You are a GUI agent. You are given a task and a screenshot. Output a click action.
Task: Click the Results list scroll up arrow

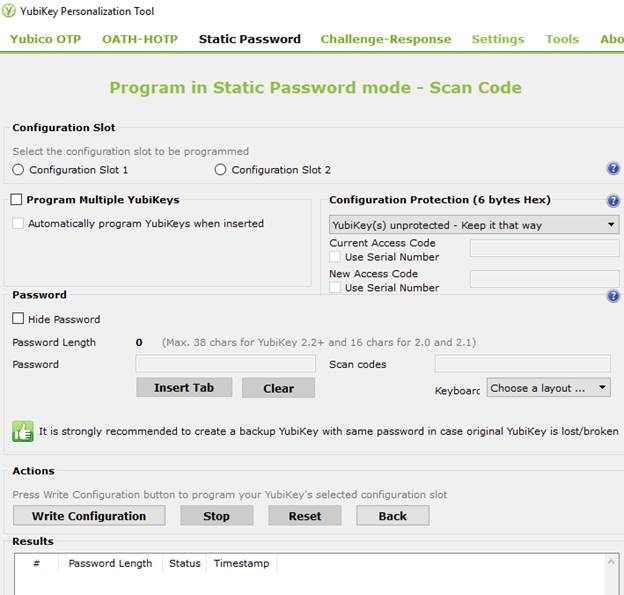612,562
